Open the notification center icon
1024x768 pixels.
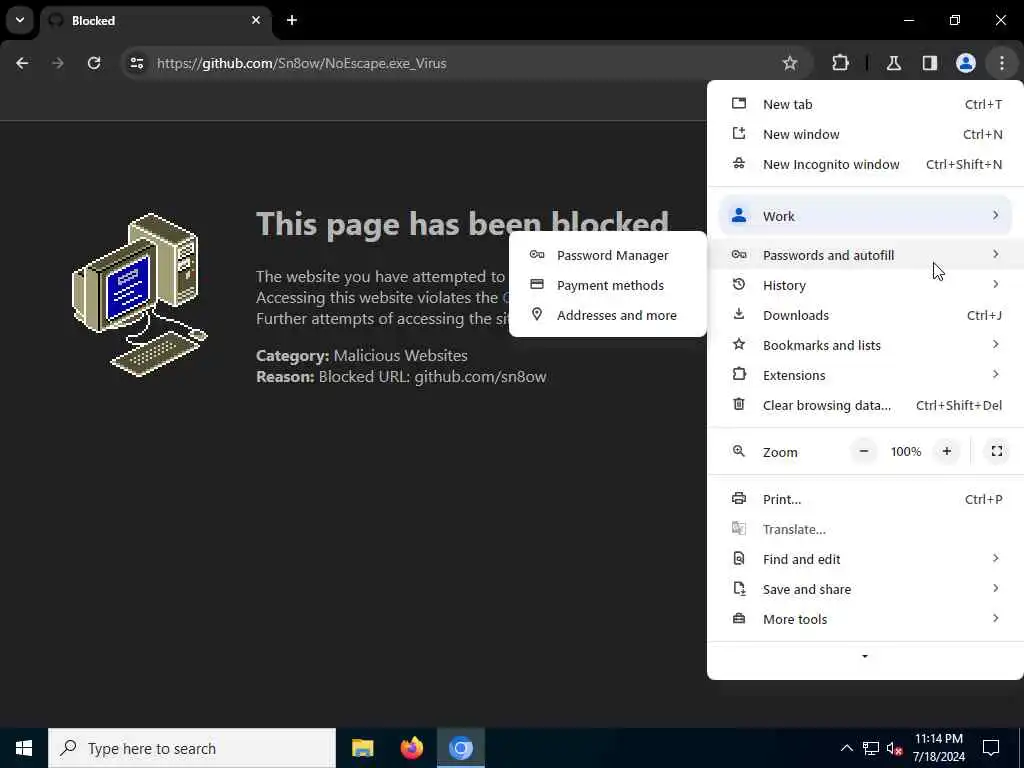point(991,748)
